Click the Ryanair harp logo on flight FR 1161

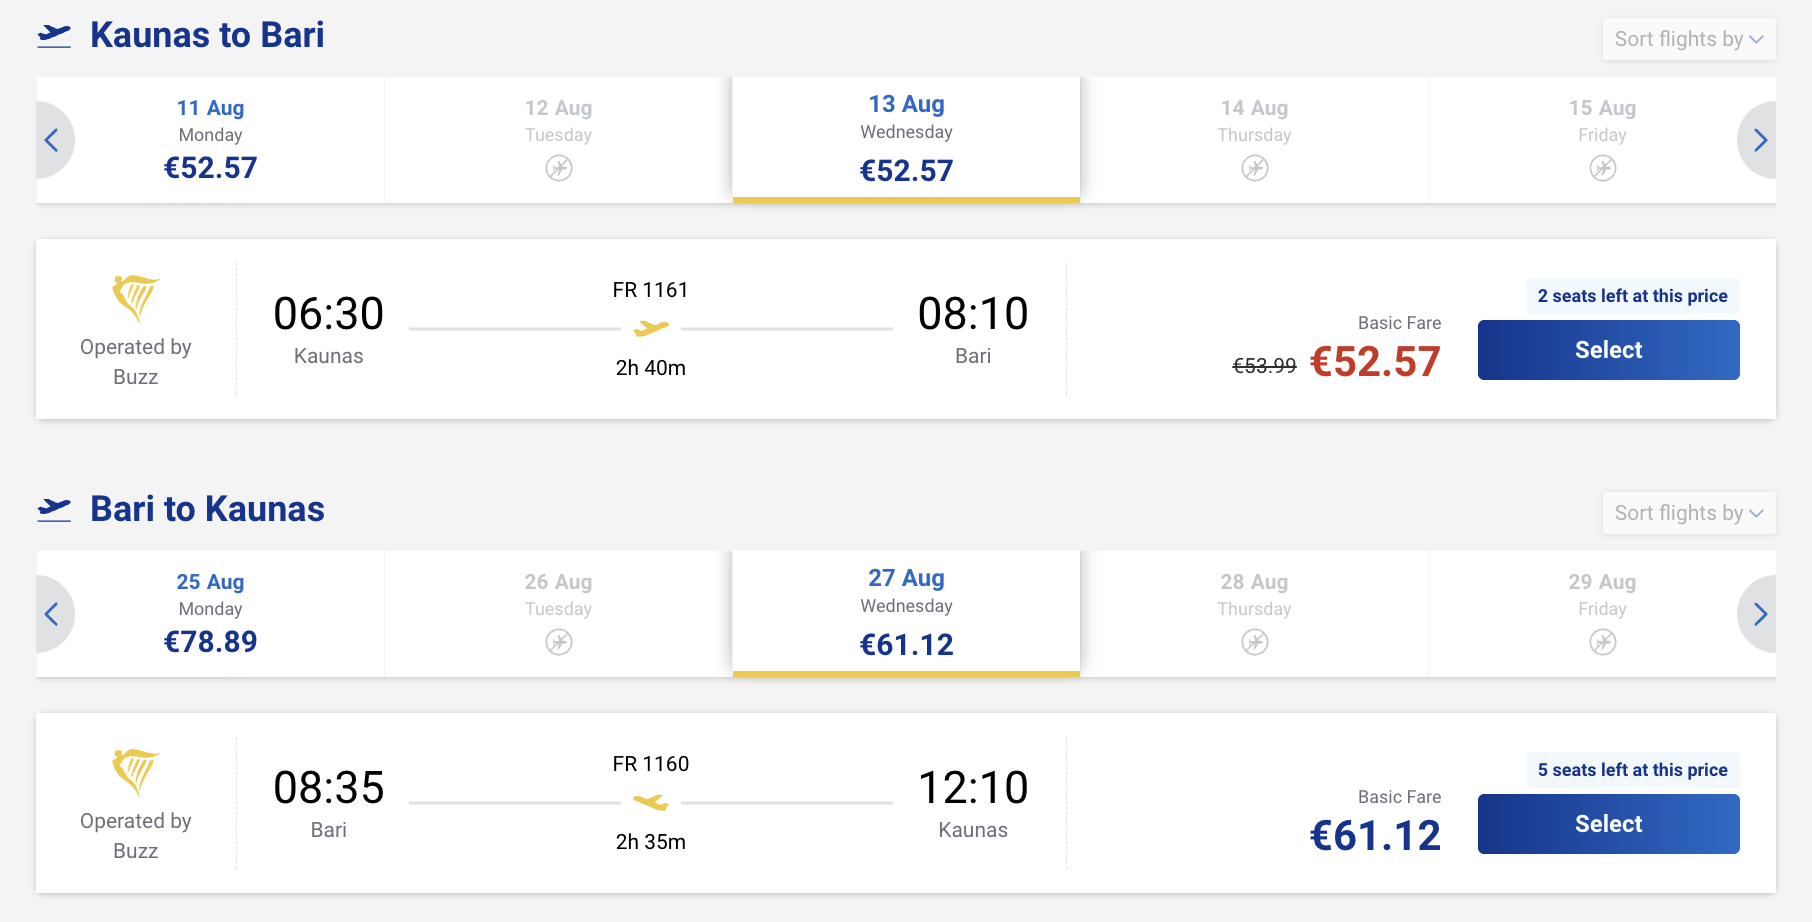[135, 297]
